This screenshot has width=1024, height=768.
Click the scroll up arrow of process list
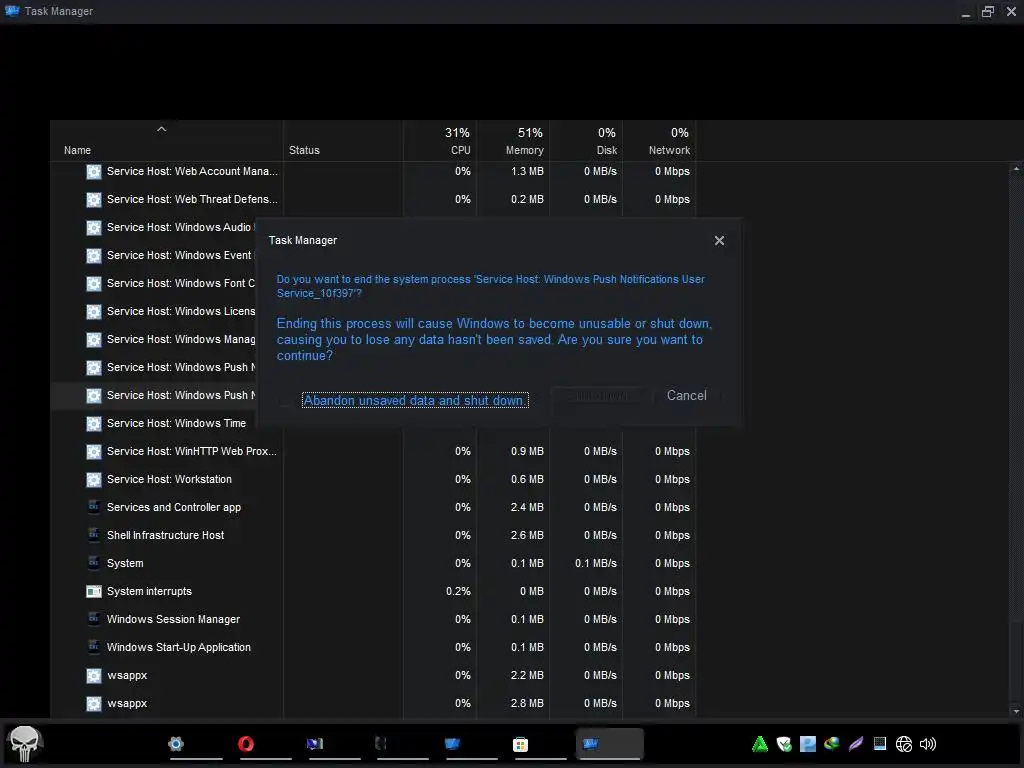point(1016,169)
